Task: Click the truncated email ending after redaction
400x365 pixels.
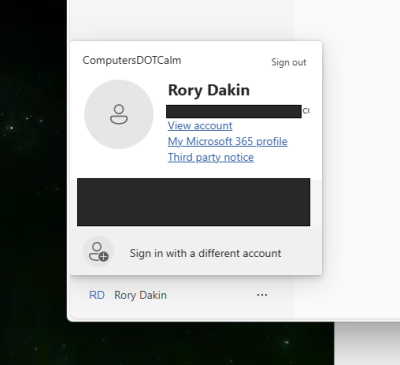Action: 306,111
